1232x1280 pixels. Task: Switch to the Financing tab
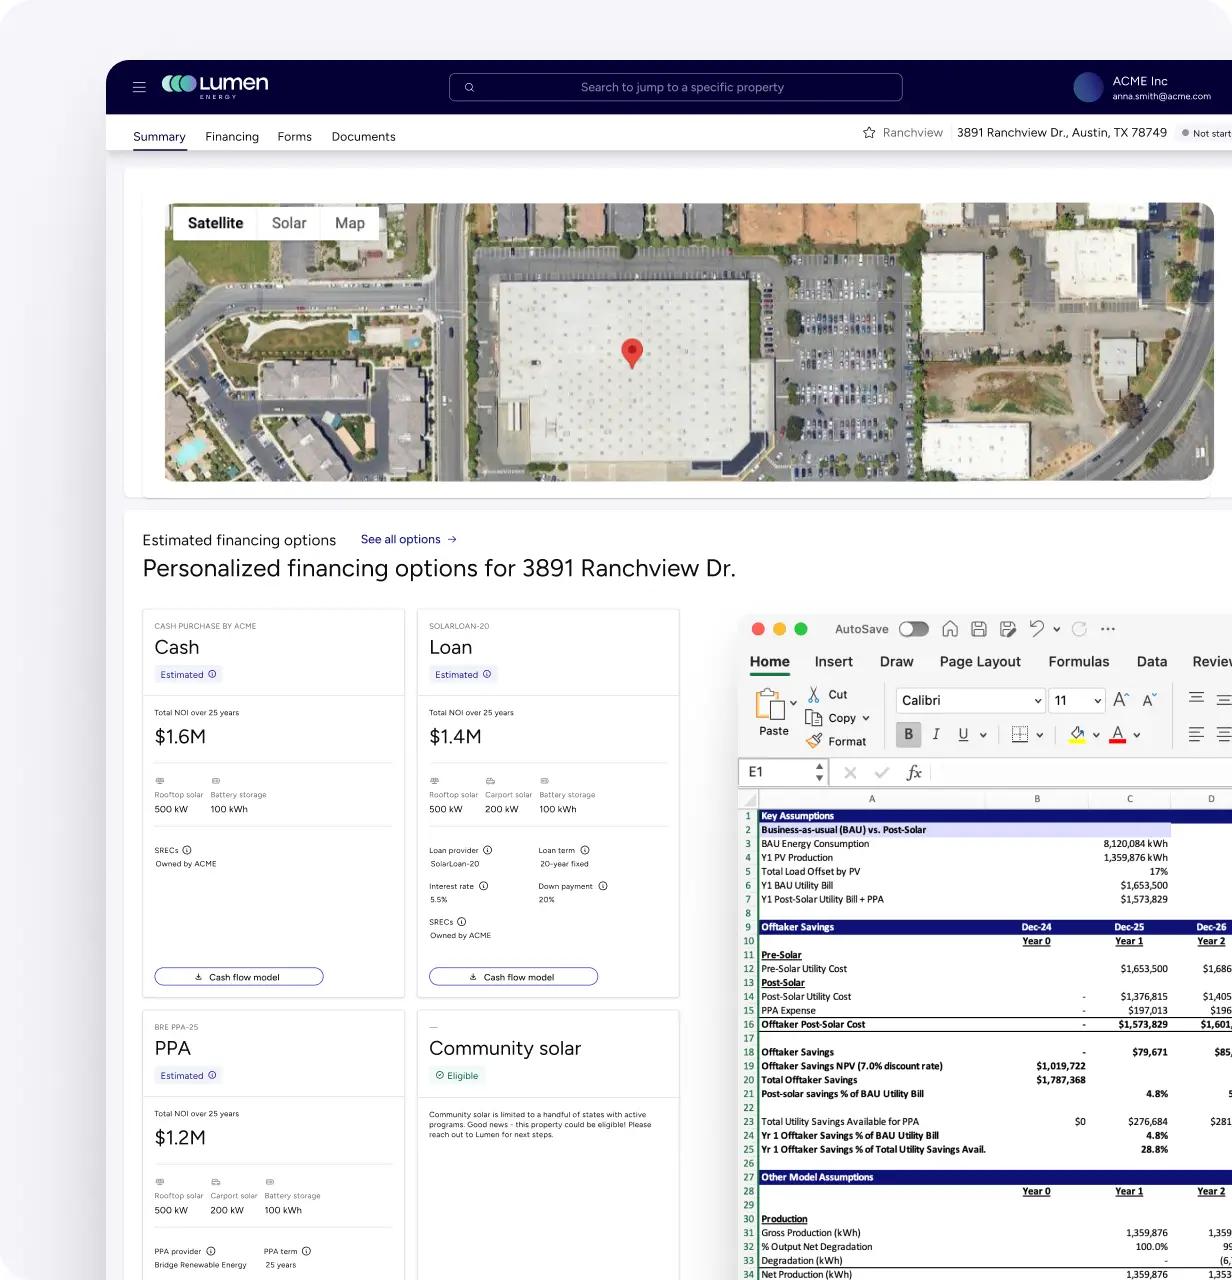(232, 137)
